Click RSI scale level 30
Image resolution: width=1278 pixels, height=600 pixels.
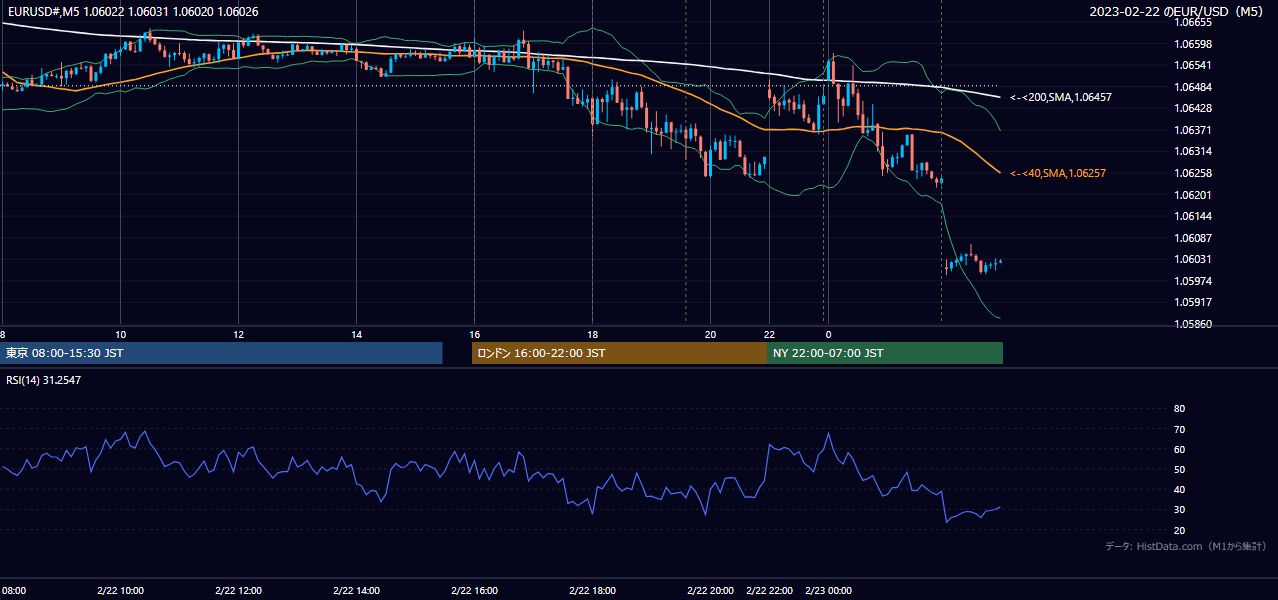pyautogui.click(x=1179, y=509)
